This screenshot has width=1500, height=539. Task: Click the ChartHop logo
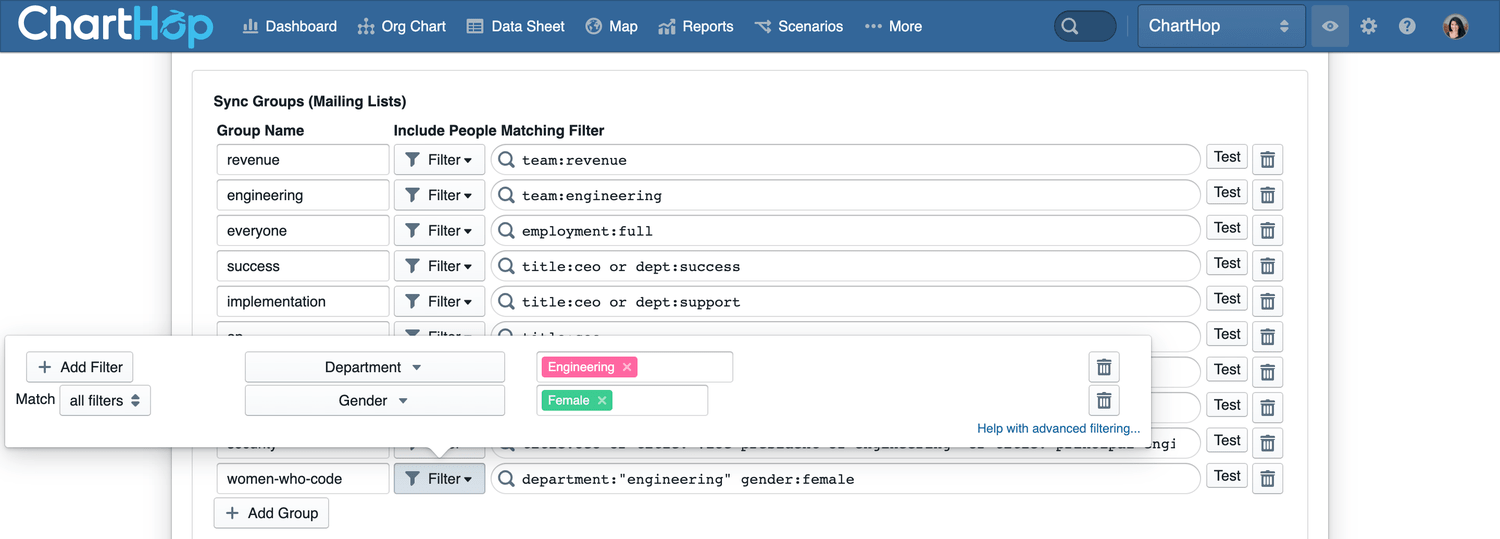115,26
